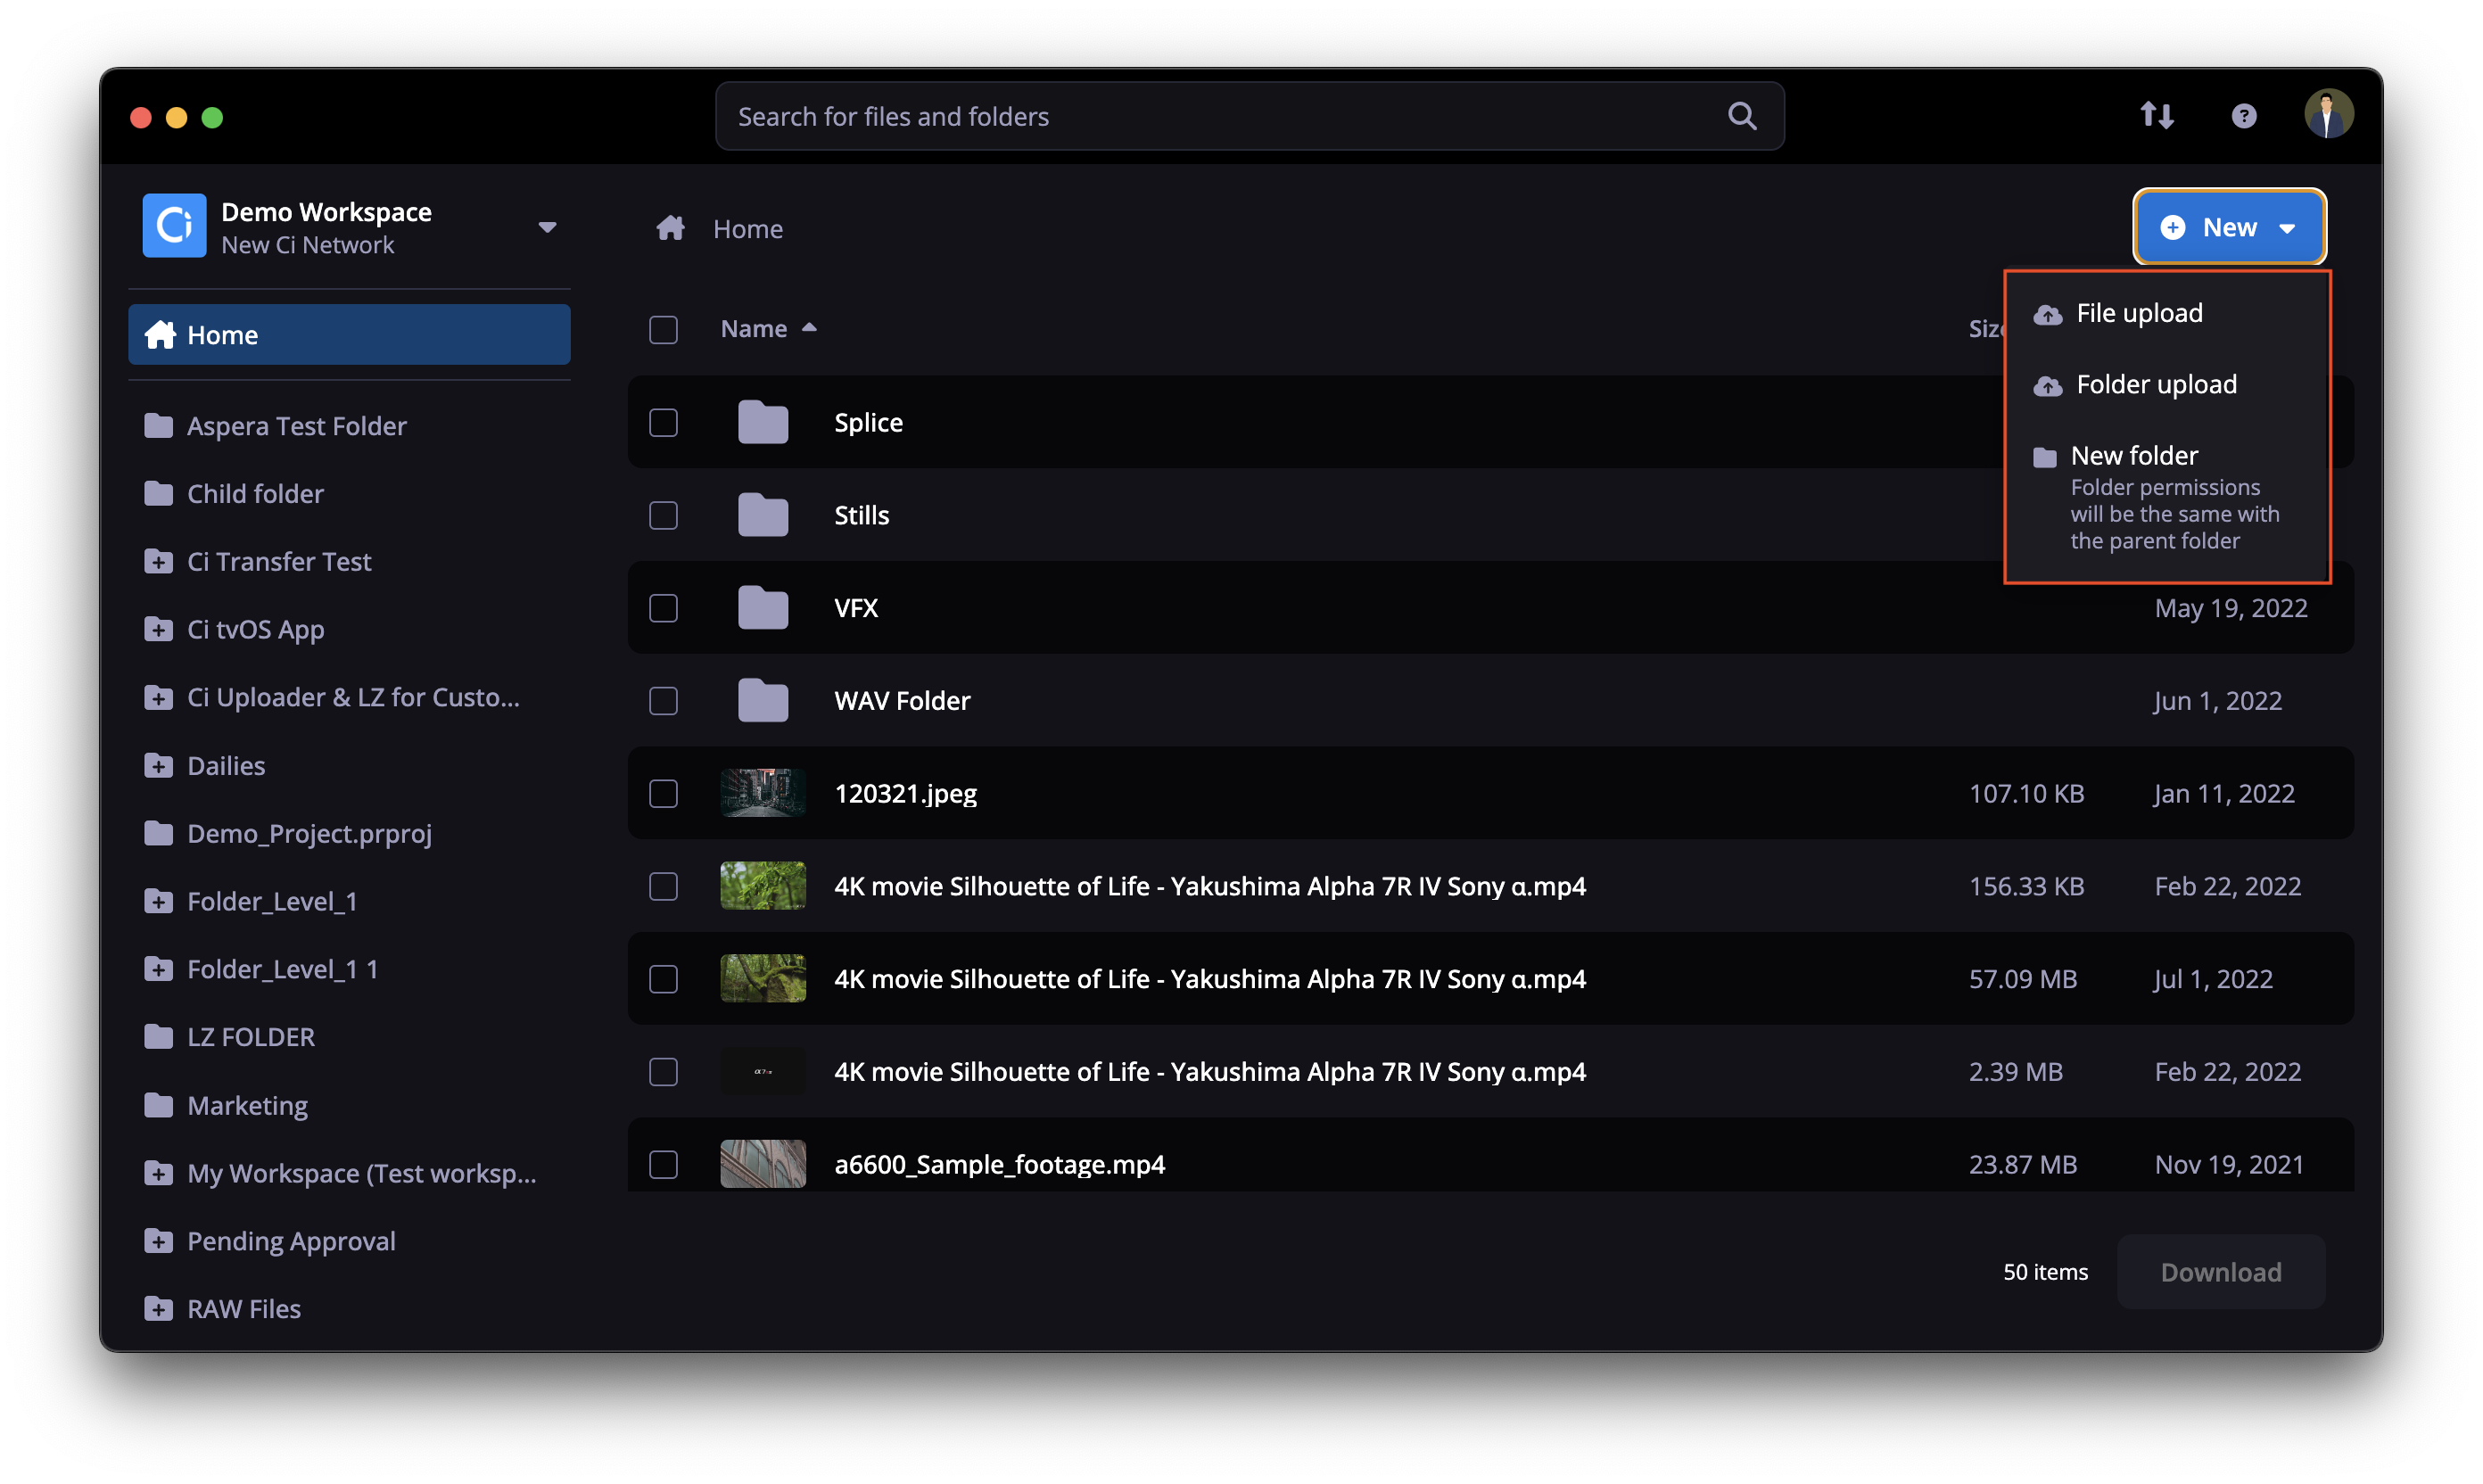Image resolution: width=2483 pixels, height=1484 pixels.
Task: Select checkbox for 2.39 MB mp4 file
Action: click(663, 1072)
